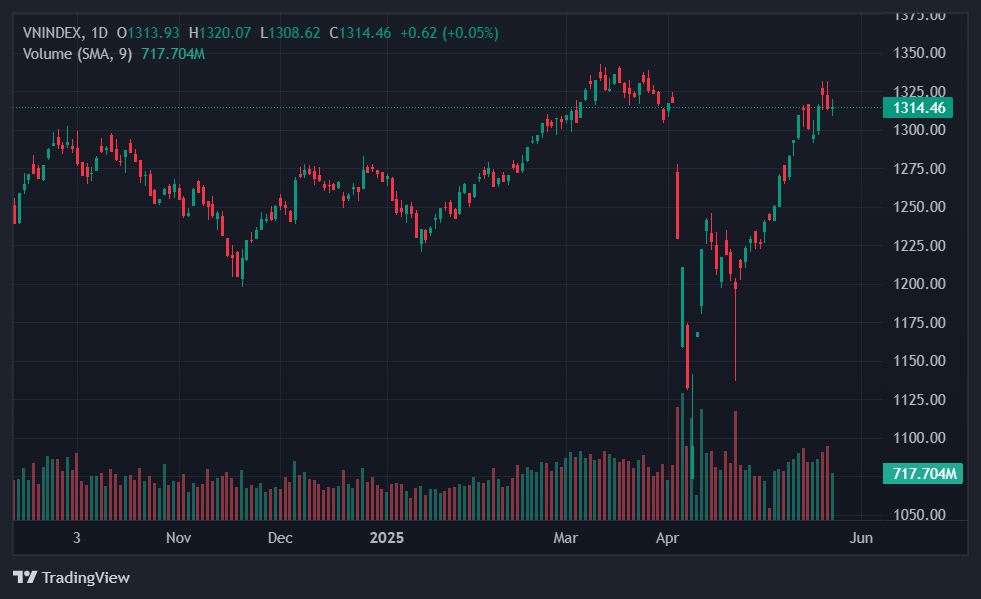Click the 1250.00 price axis label
This screenshot has height=599, width=981.
[x=919, y=207]
